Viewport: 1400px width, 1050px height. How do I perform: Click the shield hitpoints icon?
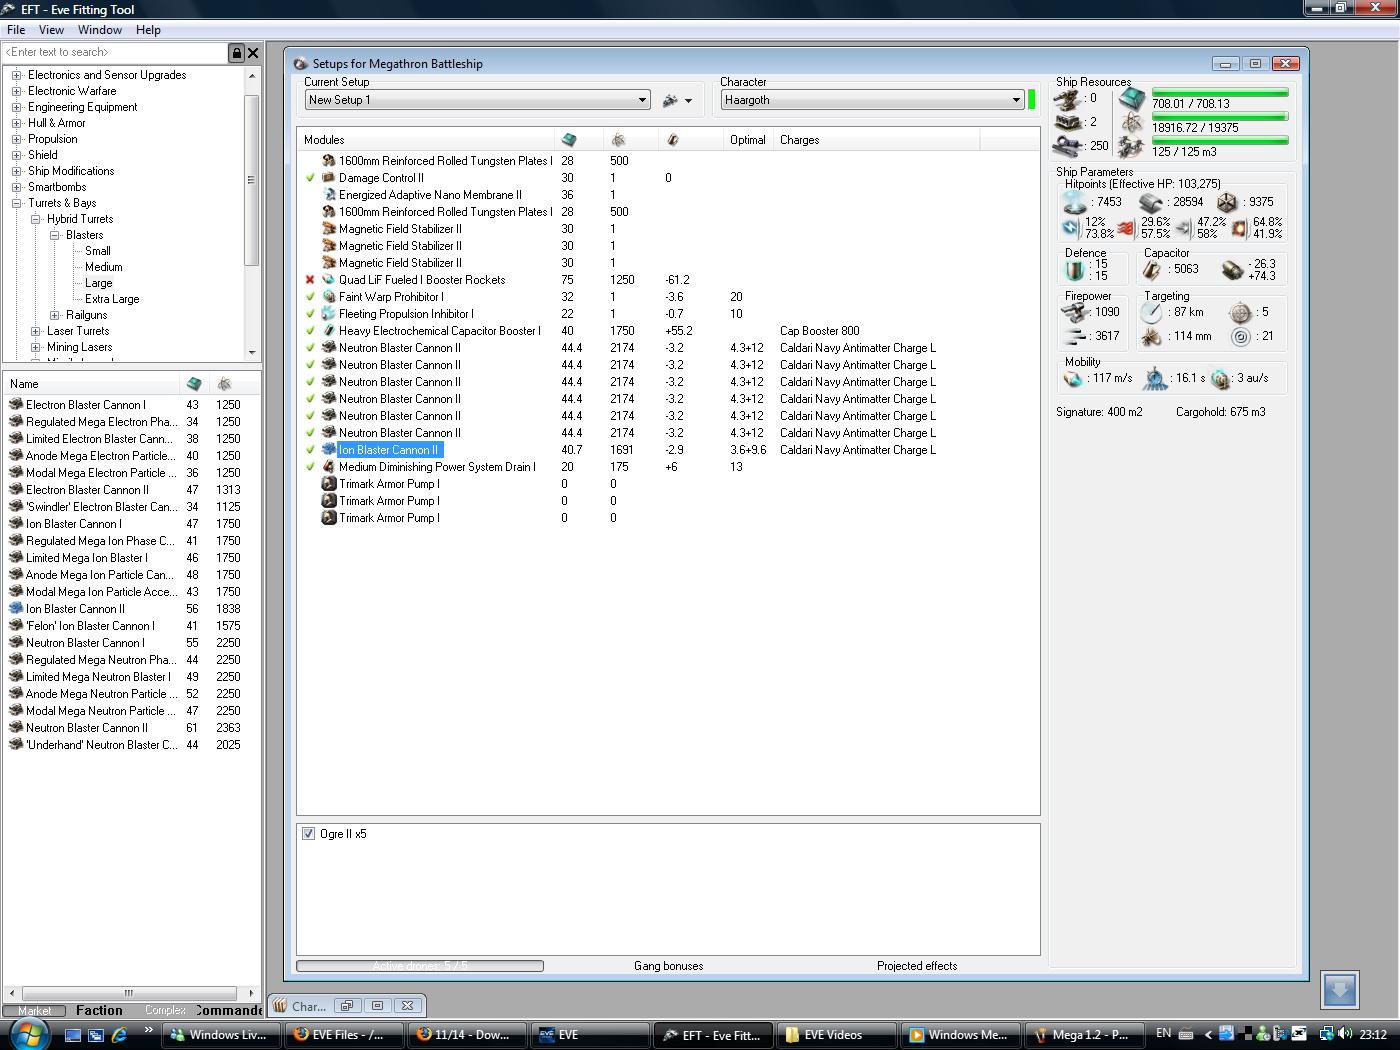tap(1074, 202)
